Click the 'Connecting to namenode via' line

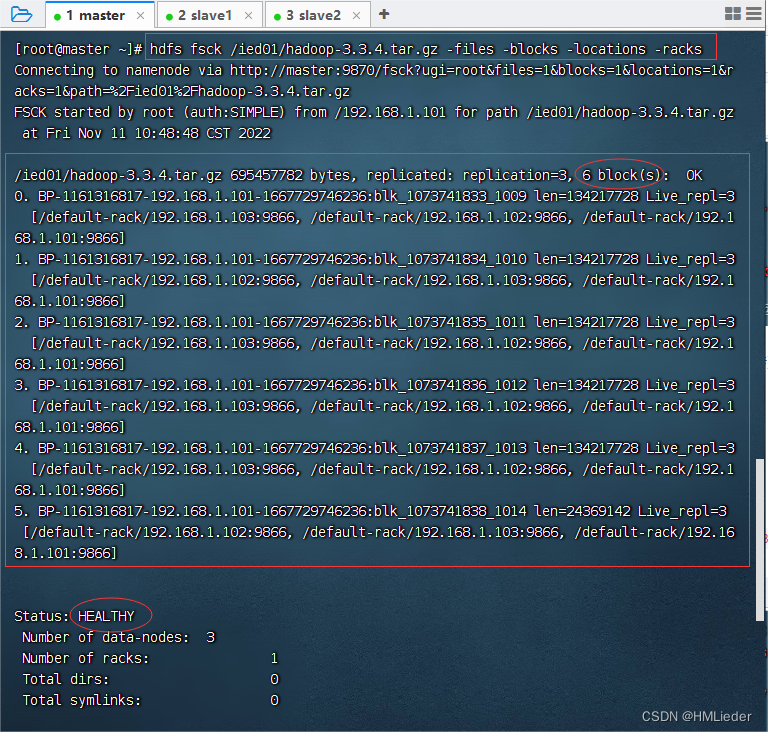[374, 70]
